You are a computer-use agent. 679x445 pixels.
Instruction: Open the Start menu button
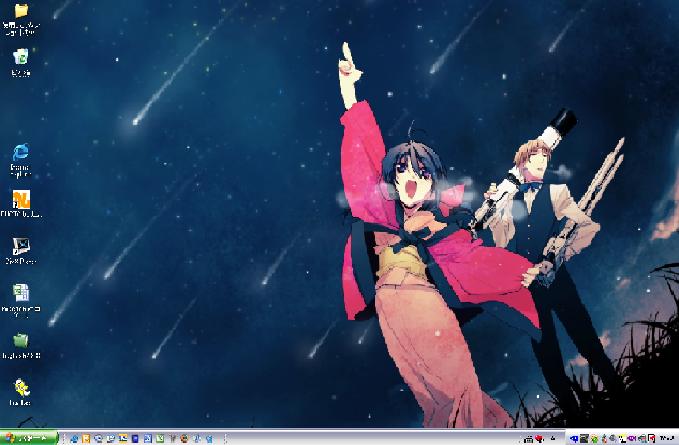click(29, 438)
